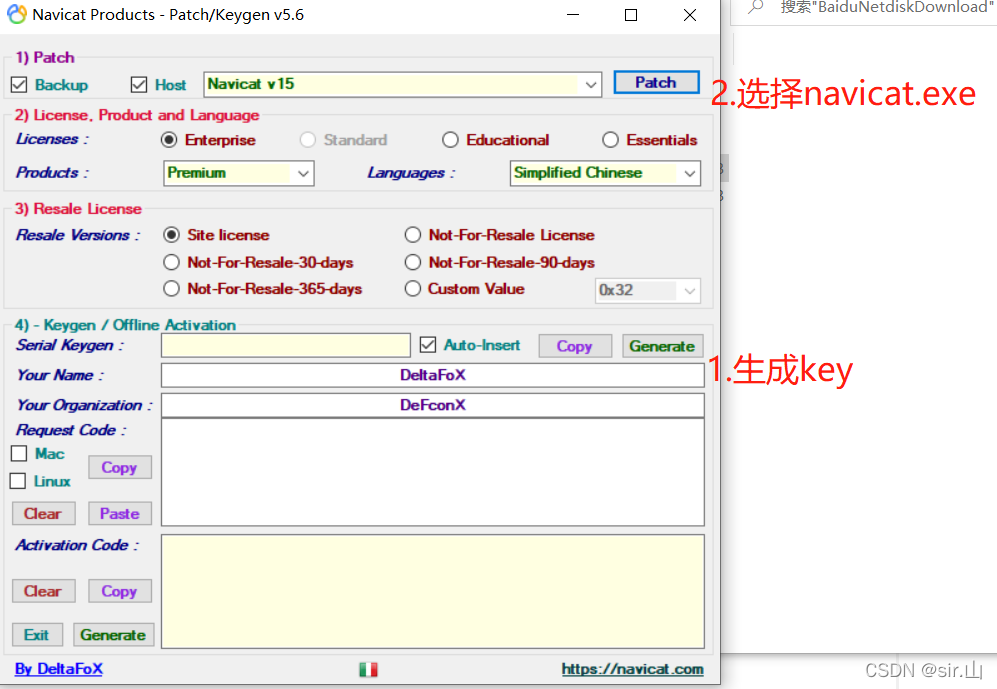Clear the Request Code field
This screenshot has width=997, height=689.
pyautogui.click(x=43, y=514)
